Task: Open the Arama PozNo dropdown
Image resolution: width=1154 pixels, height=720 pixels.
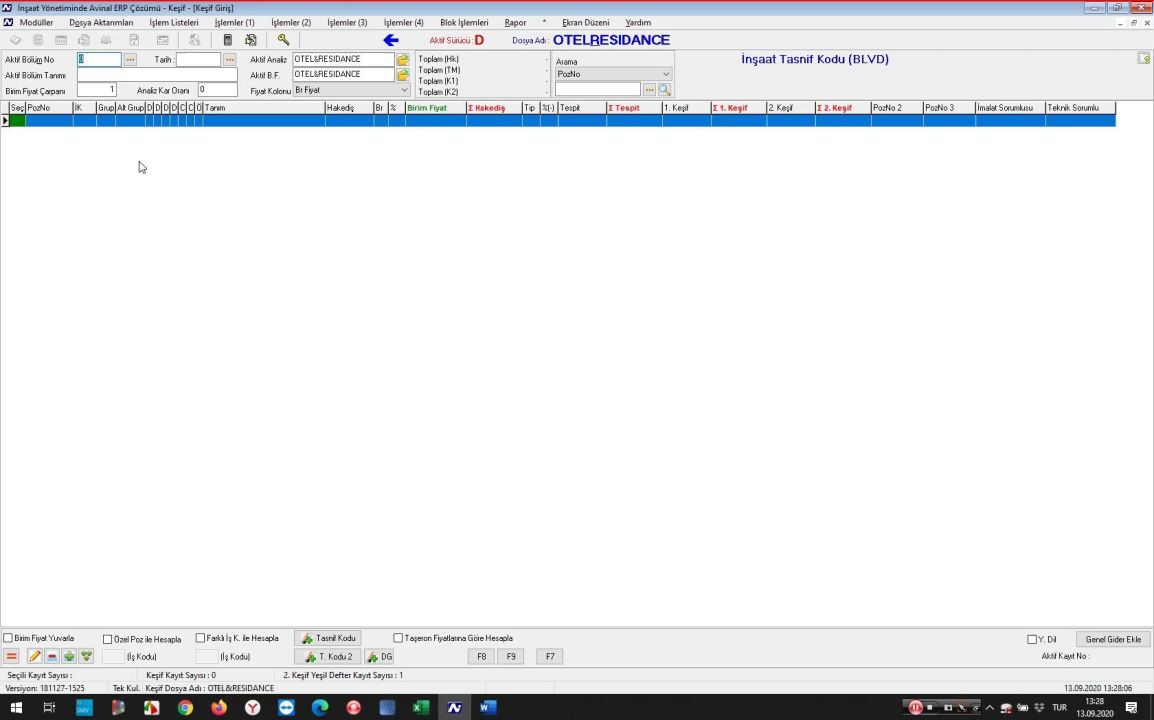Action: (666, 74)
